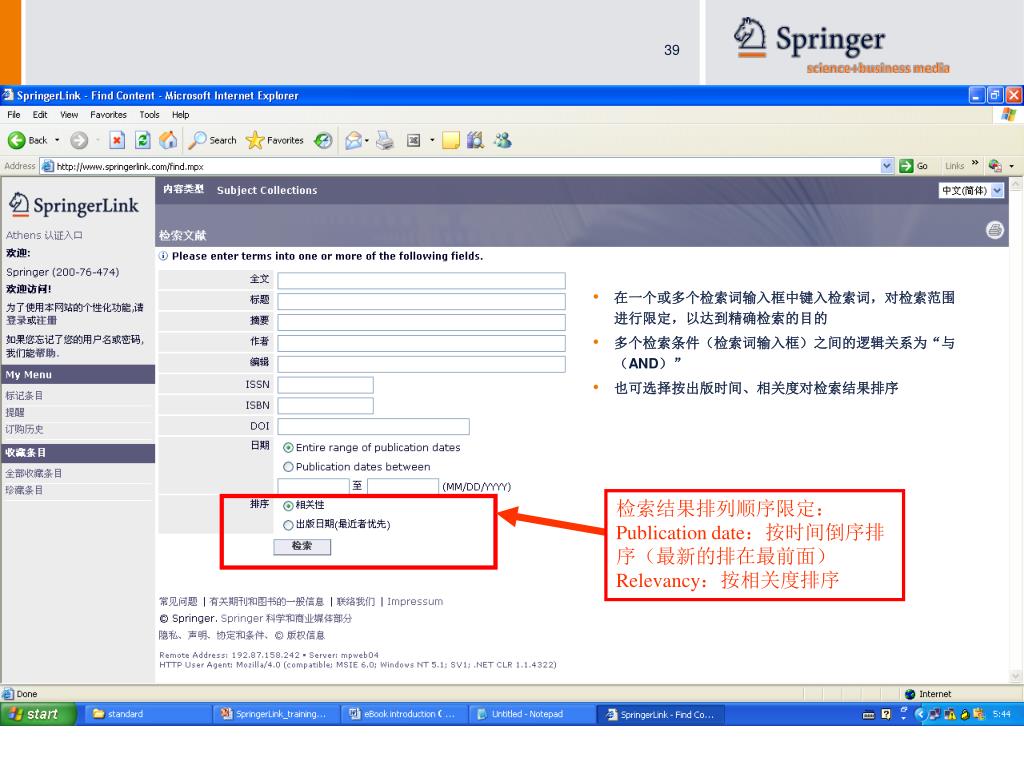
Task: Click the printer icon in SpringerLink header
Action: [995, 230]
